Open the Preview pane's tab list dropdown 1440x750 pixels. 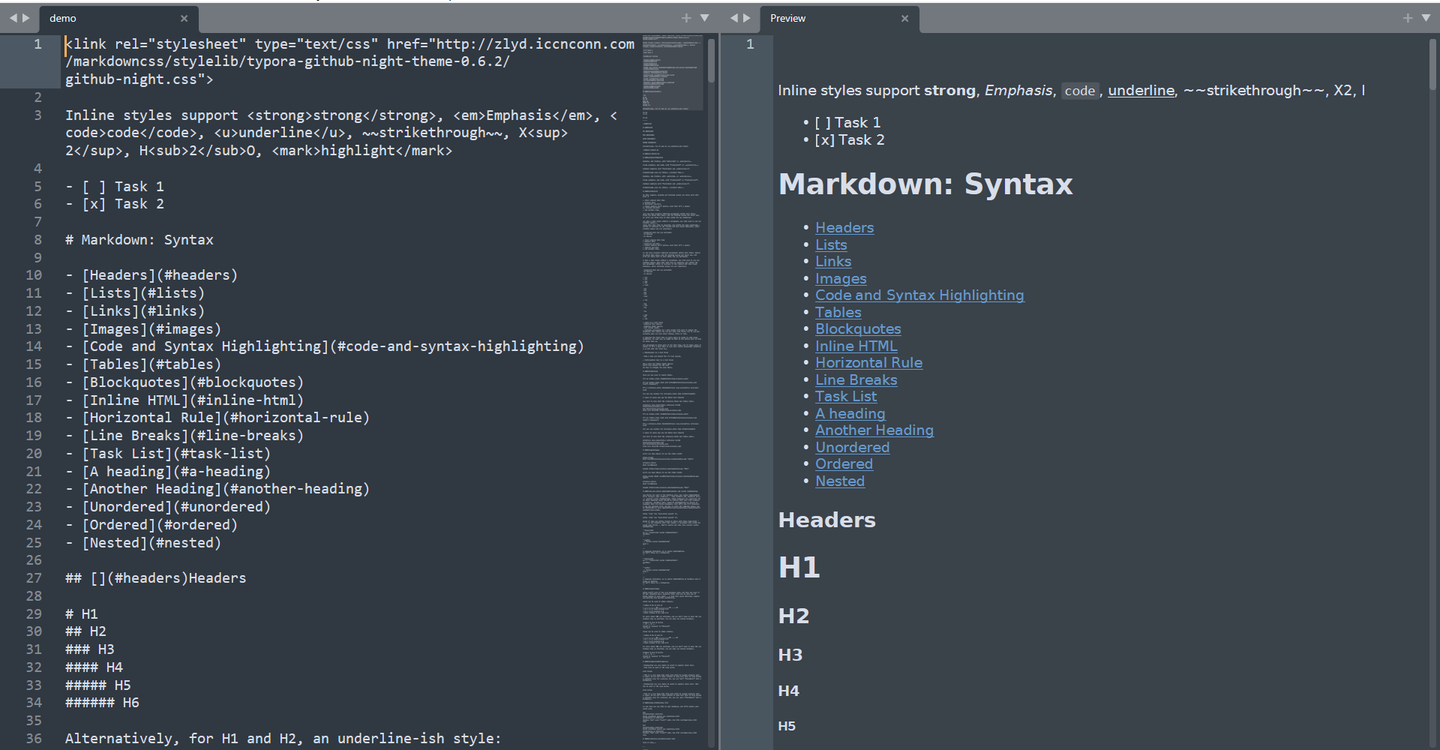coord(1425,18)
